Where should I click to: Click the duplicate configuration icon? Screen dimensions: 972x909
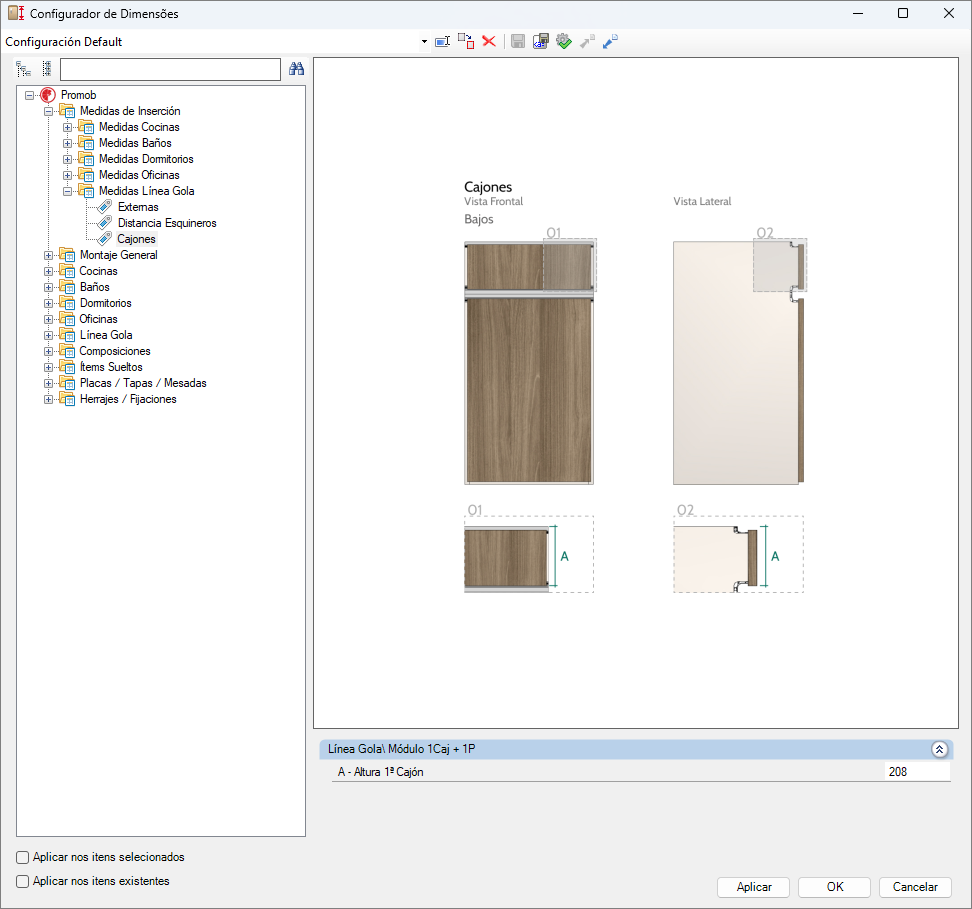tap(466, 42)
